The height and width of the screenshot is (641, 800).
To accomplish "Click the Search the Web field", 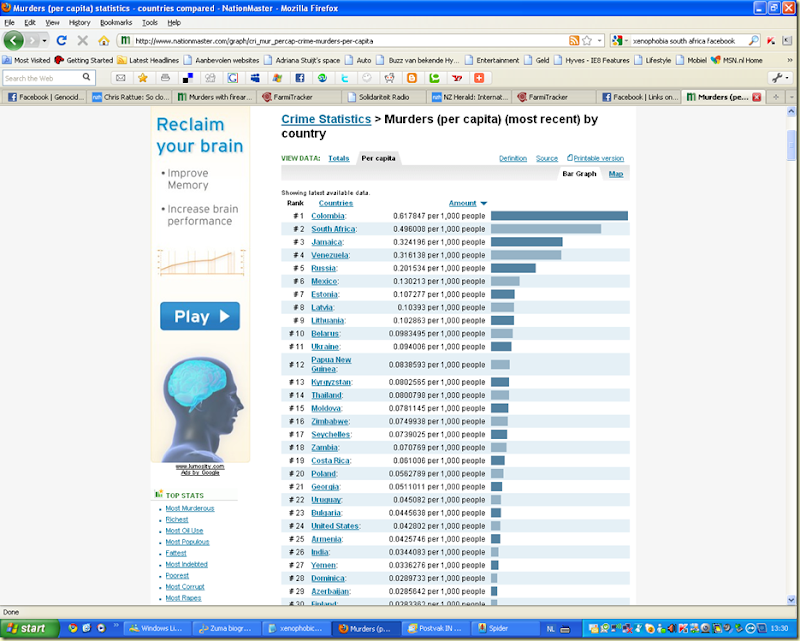I will [42, 78].
